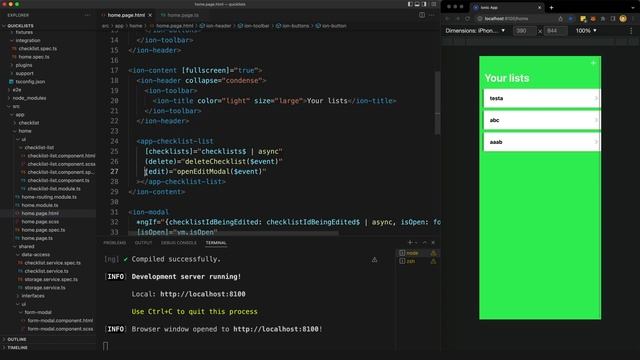This screenshot has width=640, height=360.
Task: Maximize the terminal panel with caret icon
Action: point(424,242)
